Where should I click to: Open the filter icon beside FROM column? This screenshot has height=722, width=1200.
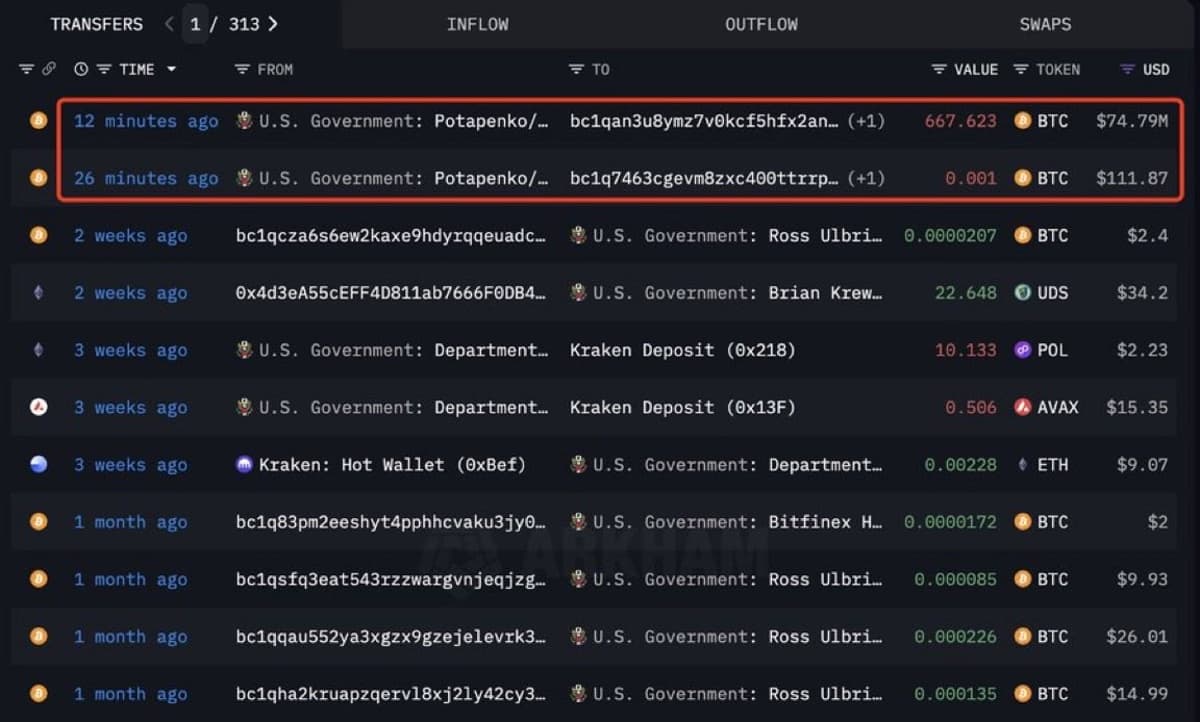pyautogui.click(x=240, y=69)
